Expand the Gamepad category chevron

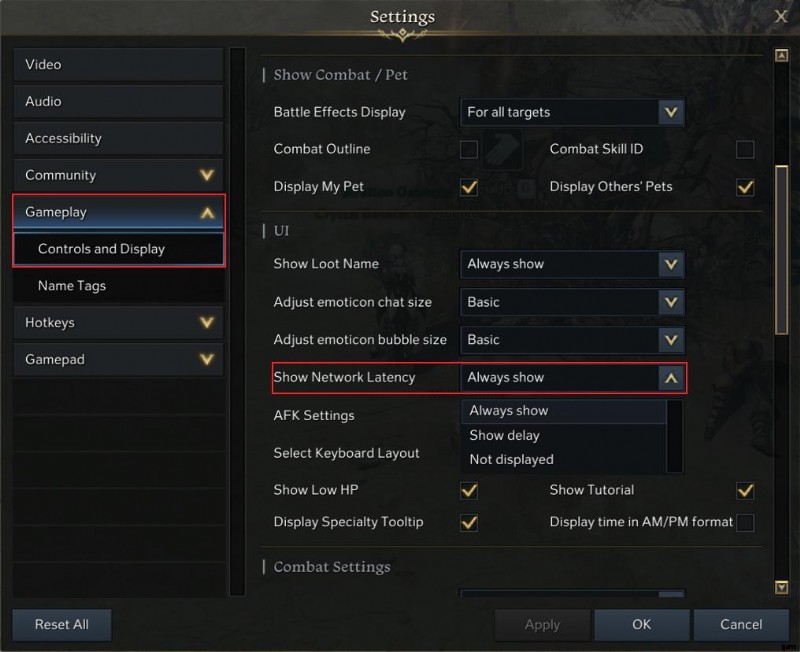click(x=207, y=360)
